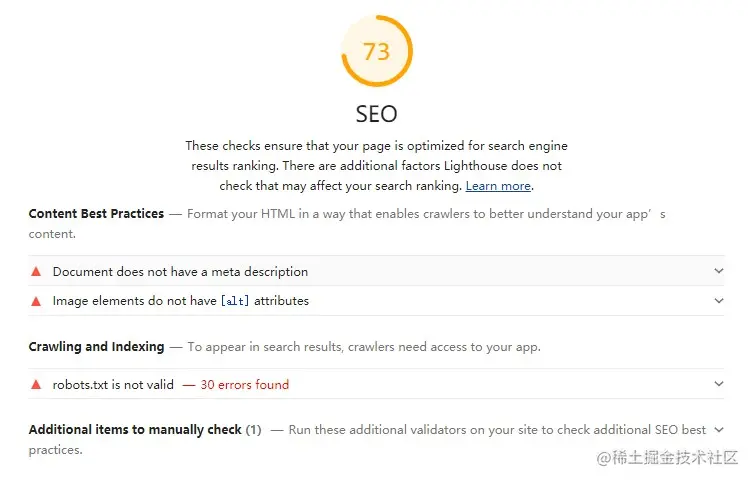
Task: Click the SEO score gauge showing 73
Action: coord(377,51)
